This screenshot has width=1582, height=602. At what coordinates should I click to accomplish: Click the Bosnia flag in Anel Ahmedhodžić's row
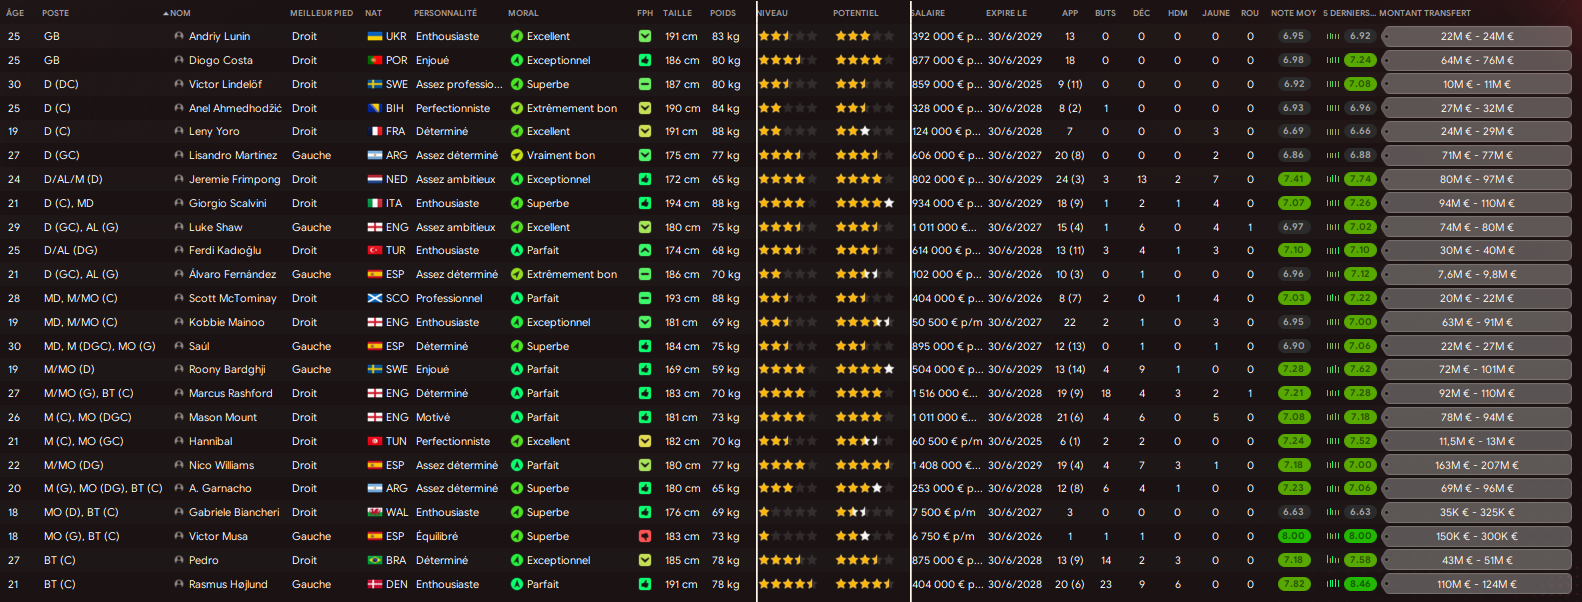pos(375,108)
